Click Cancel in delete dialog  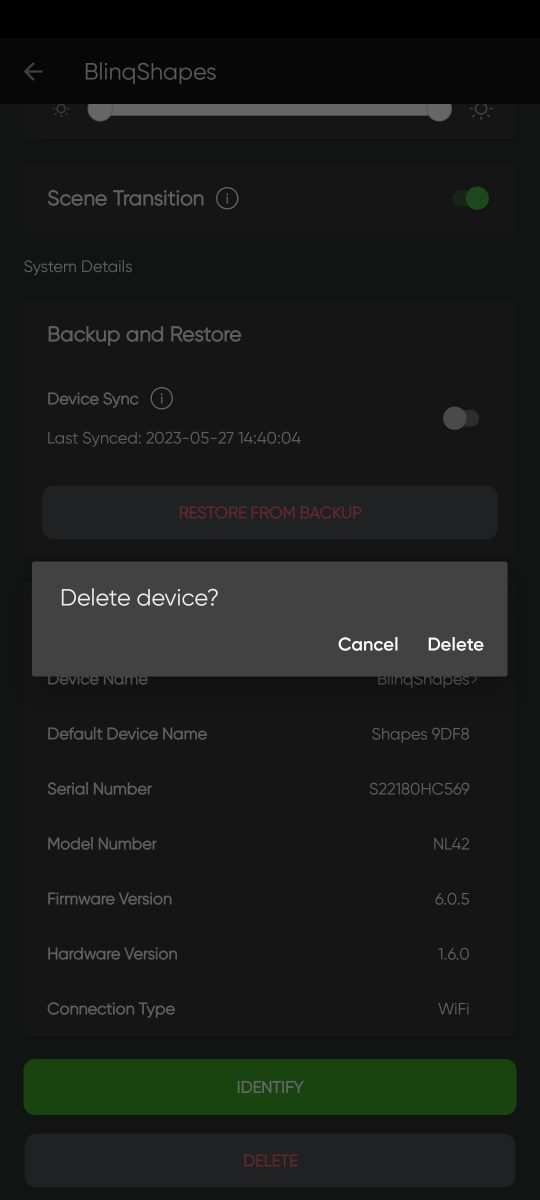[368, 645]
